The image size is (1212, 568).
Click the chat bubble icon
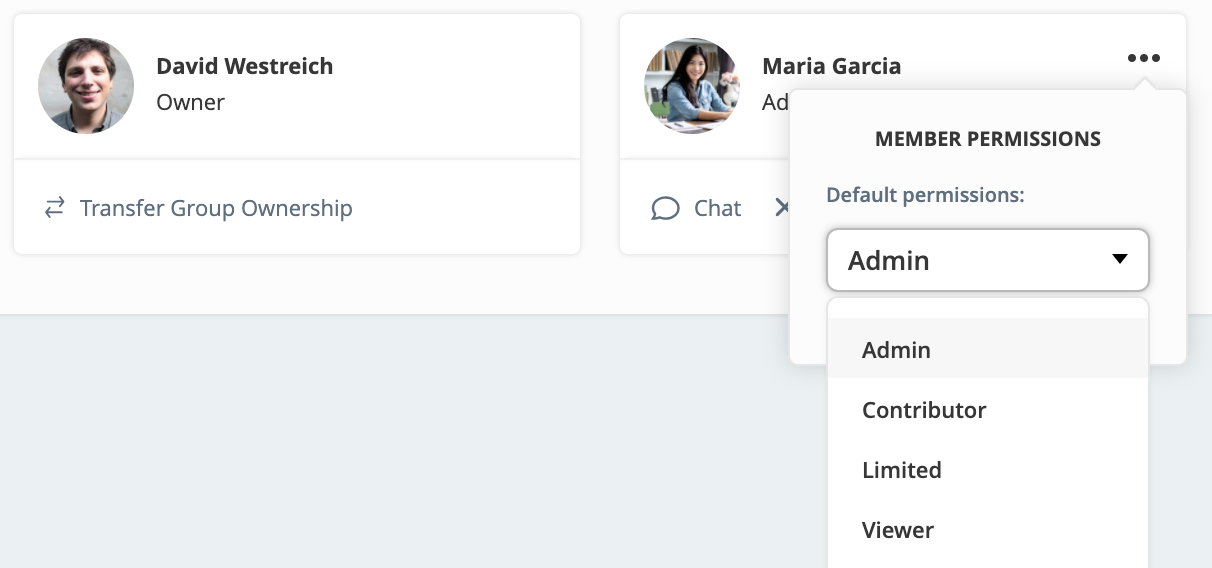tap(665, 208)
